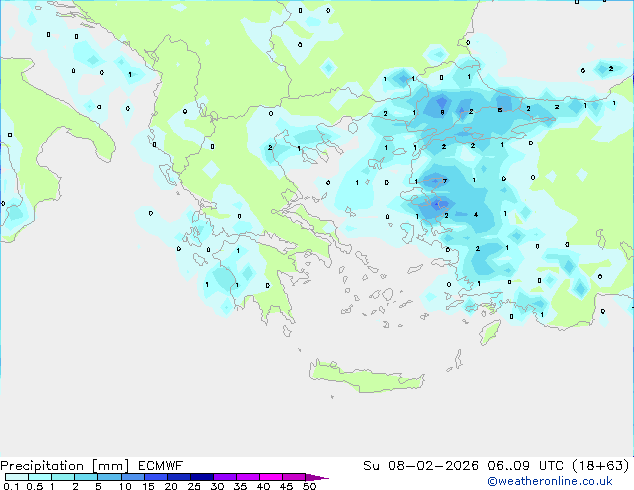Click the 10–15 mm legend color swatch
Screen dimensions: 634x490
(132, 477)
